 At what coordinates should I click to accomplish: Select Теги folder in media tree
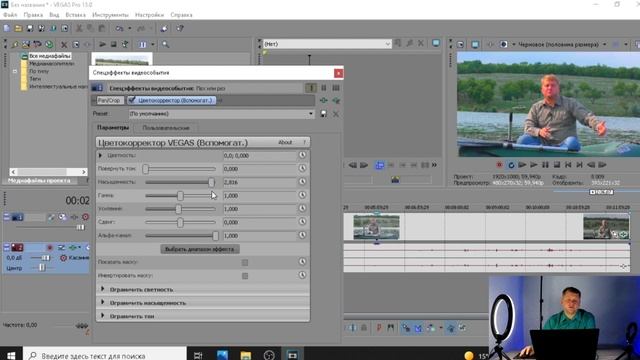(35, 79)
